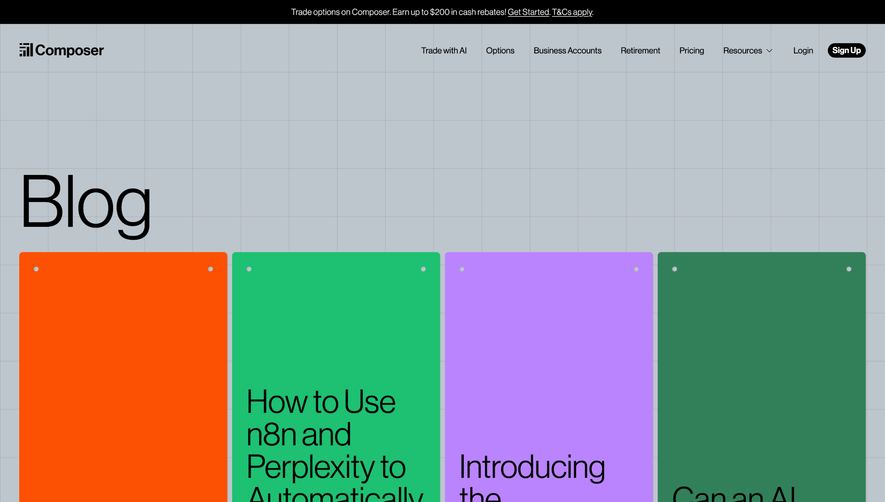The image size is (885, 502).
Task: Click the Login link
Action: (x=803, y=50)
